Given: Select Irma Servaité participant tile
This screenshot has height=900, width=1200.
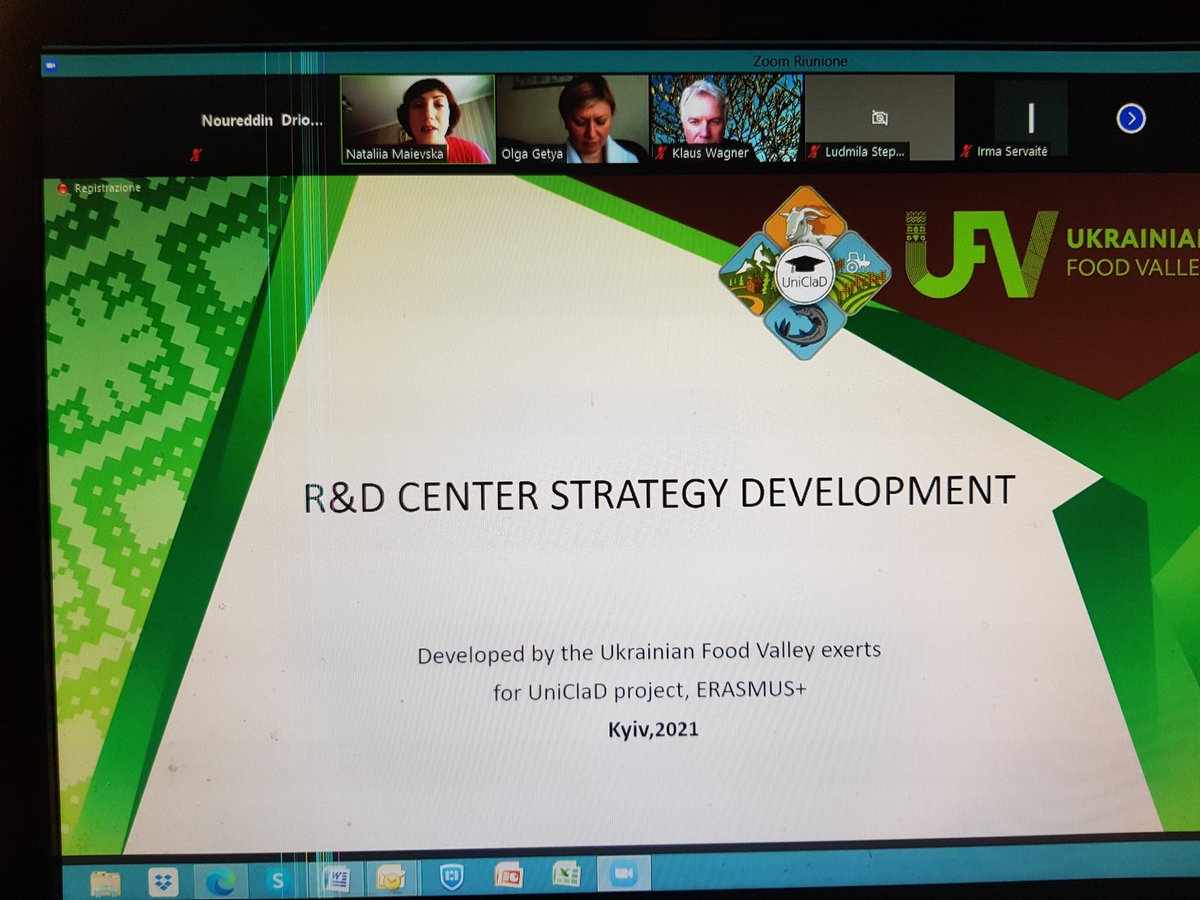Looking at the screenshot, I should (x=1031, y=119).
